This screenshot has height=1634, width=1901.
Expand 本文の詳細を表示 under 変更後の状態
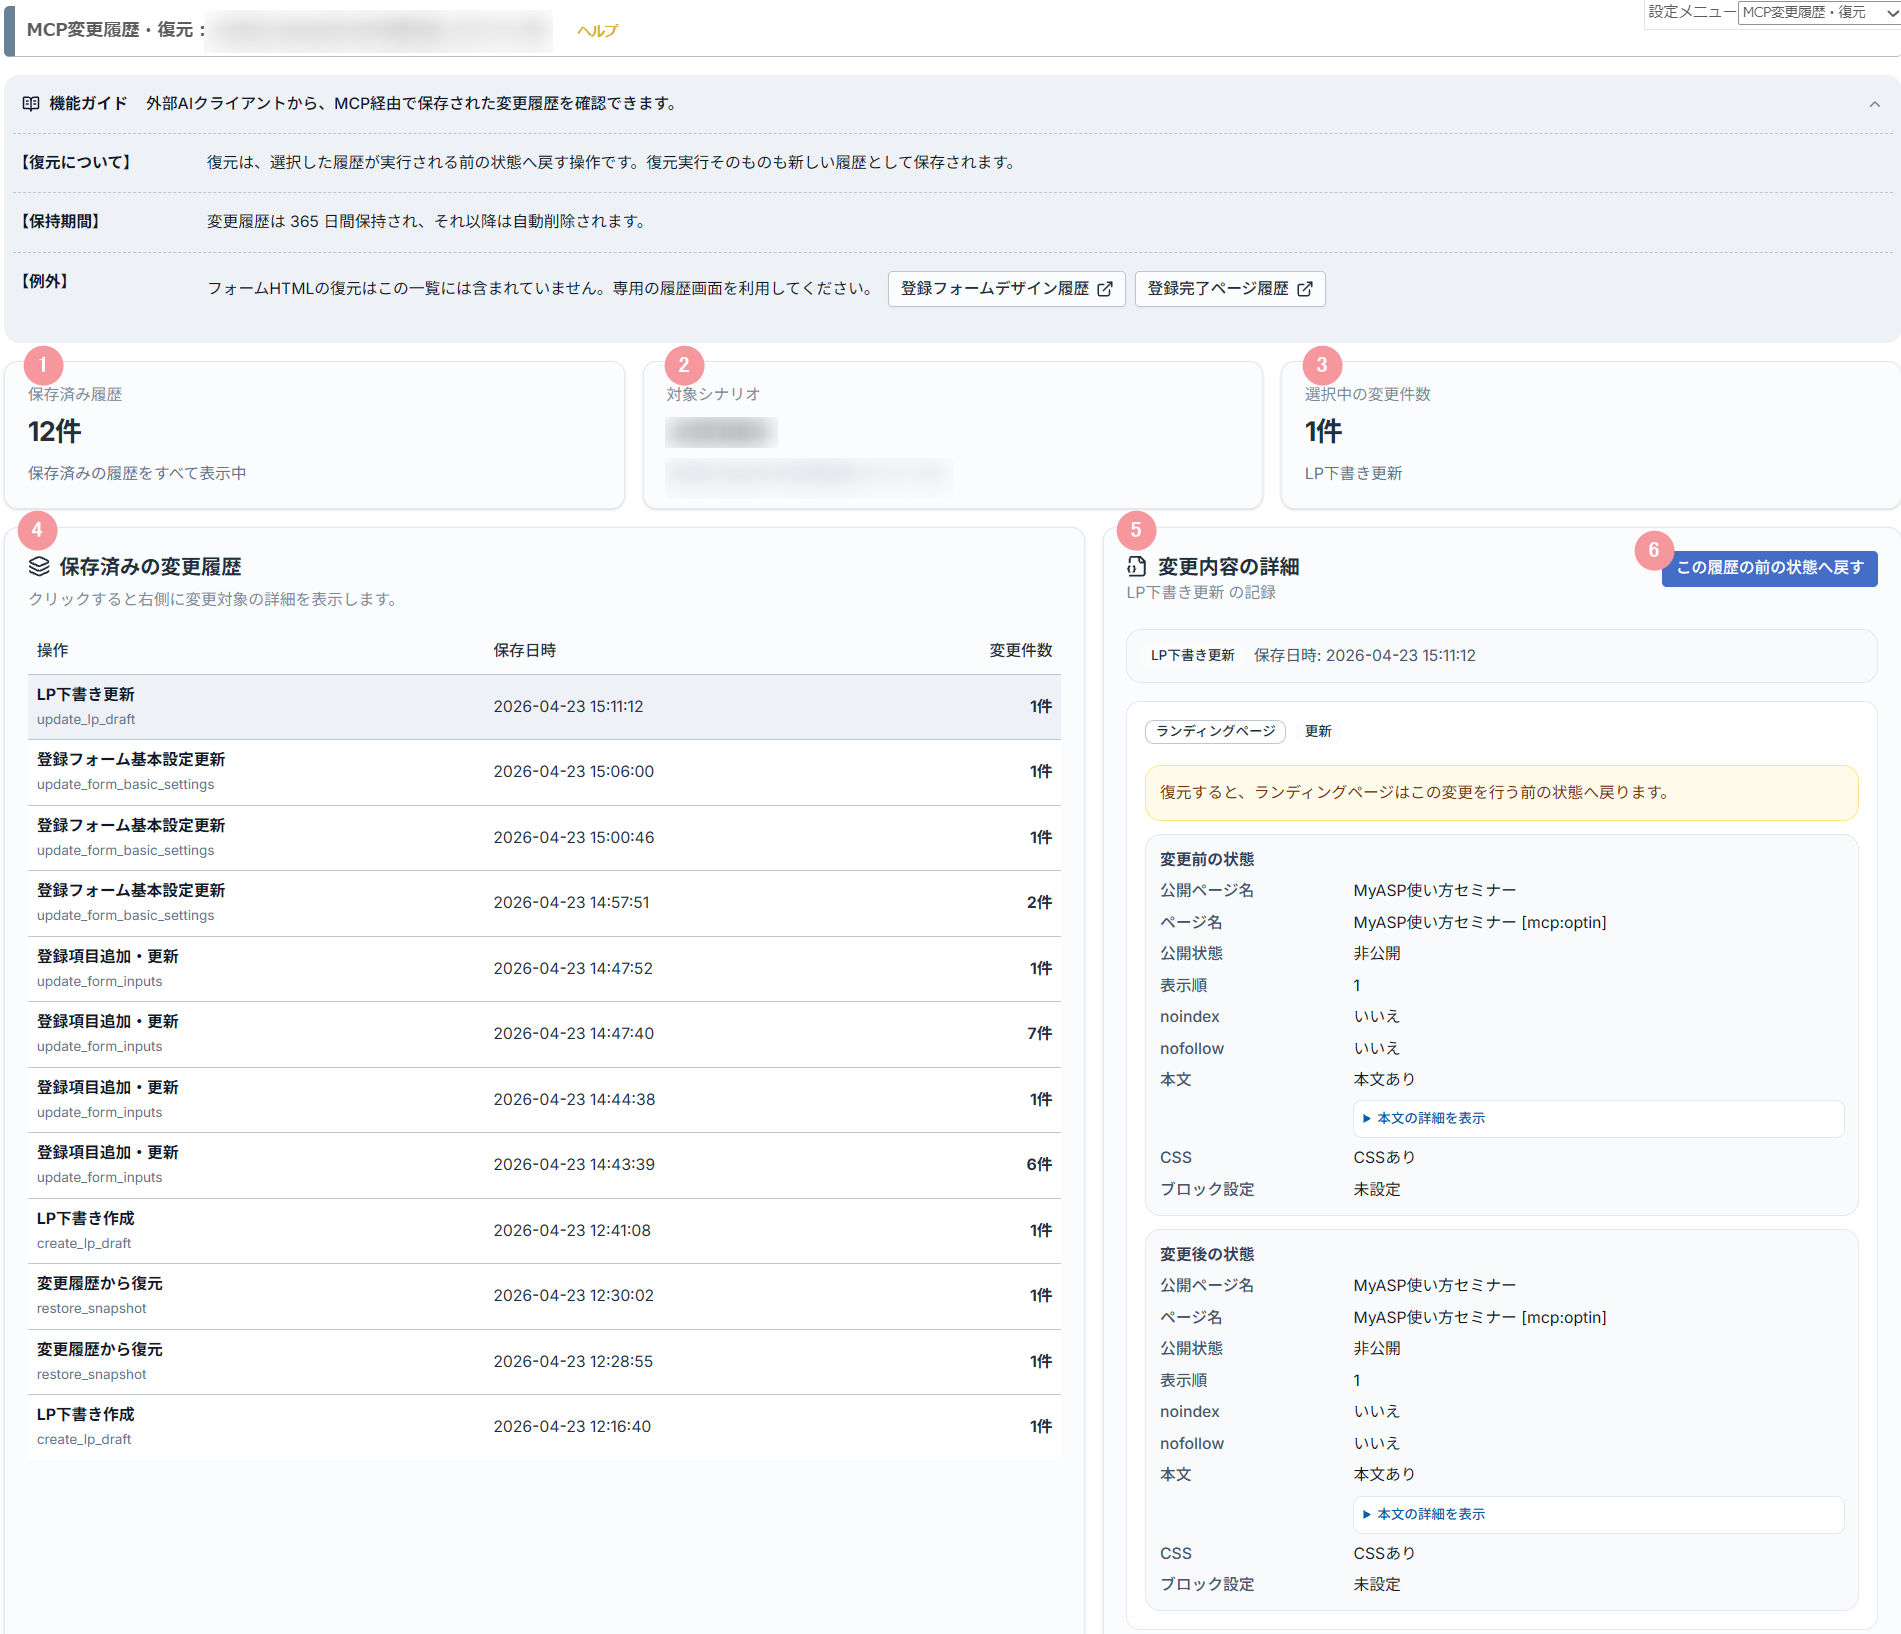point(1430,1514)
